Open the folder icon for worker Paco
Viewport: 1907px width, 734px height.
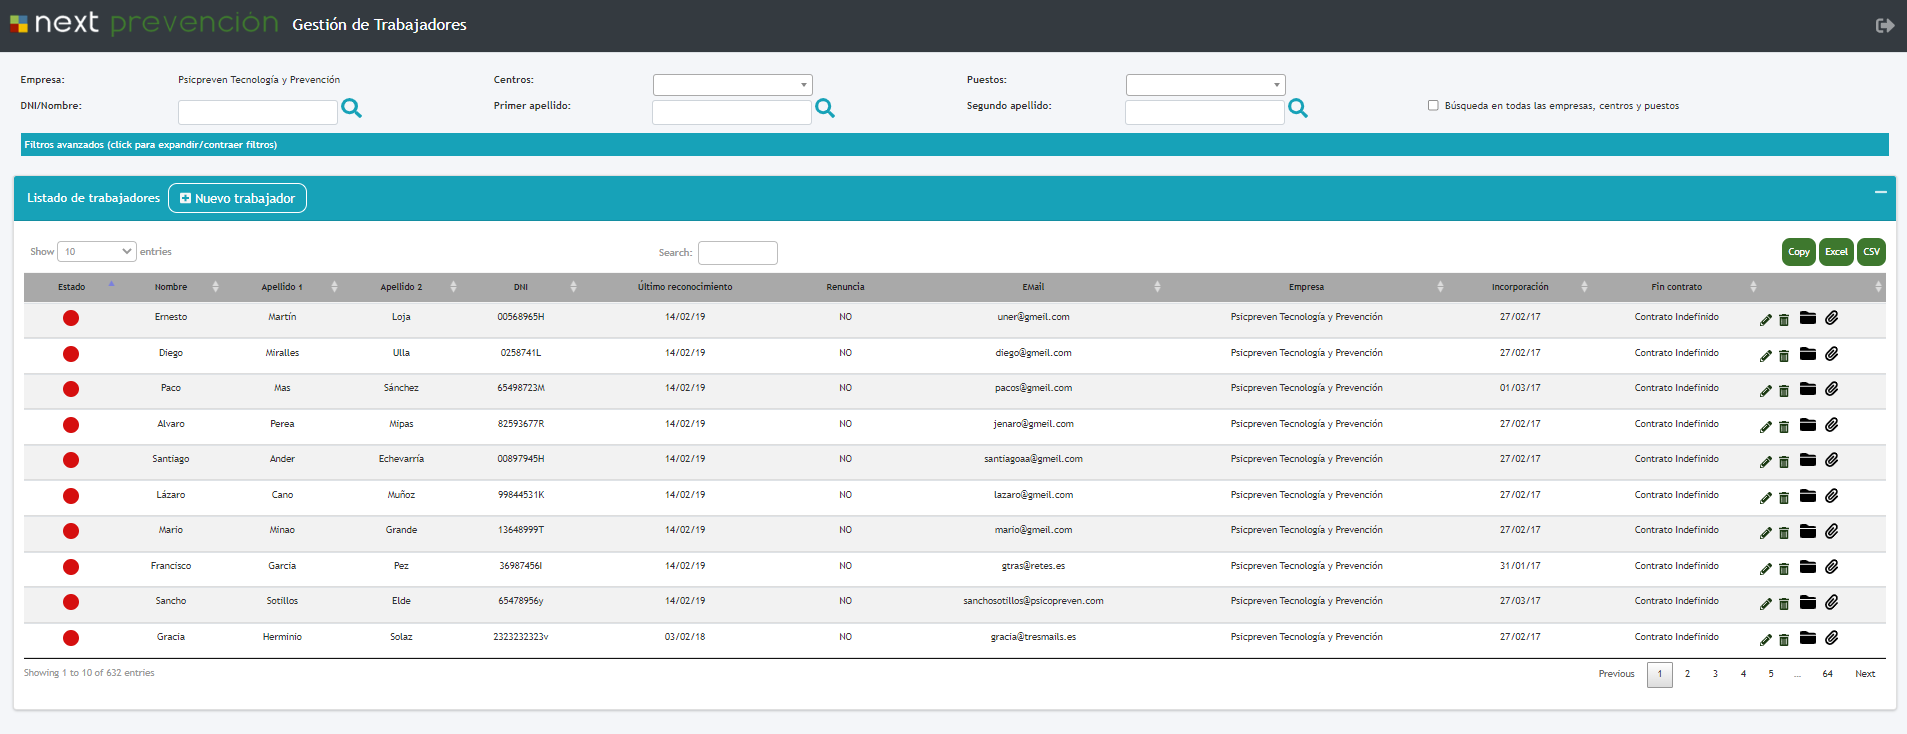pyautogui.click(x=1808, y=389)
